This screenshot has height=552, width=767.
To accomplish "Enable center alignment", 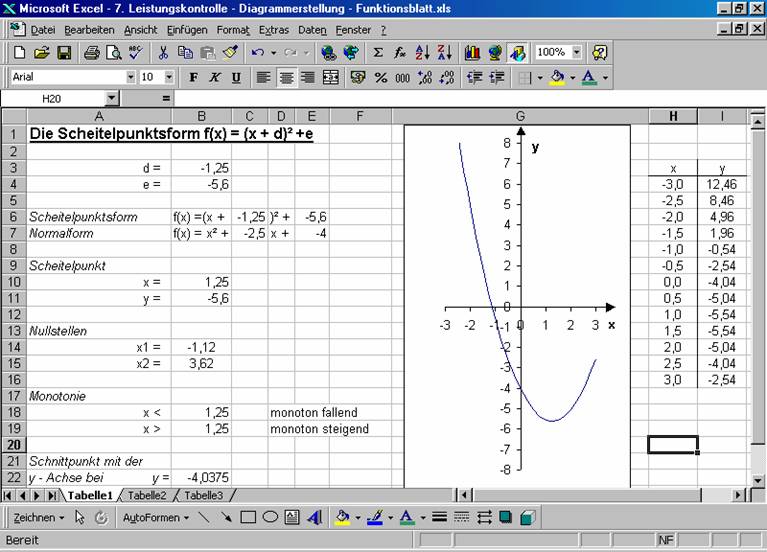I will 286,77.
